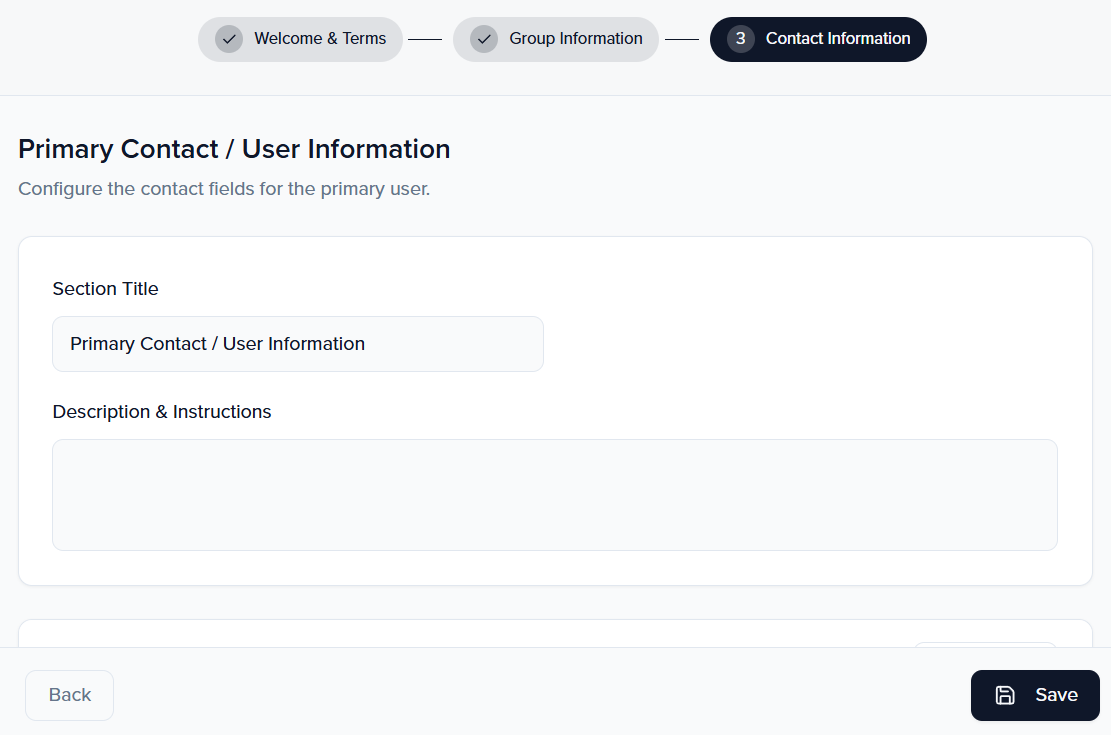Select the Contact Information step label
This screenshot has height=735, width=1111.
[837, 39]
